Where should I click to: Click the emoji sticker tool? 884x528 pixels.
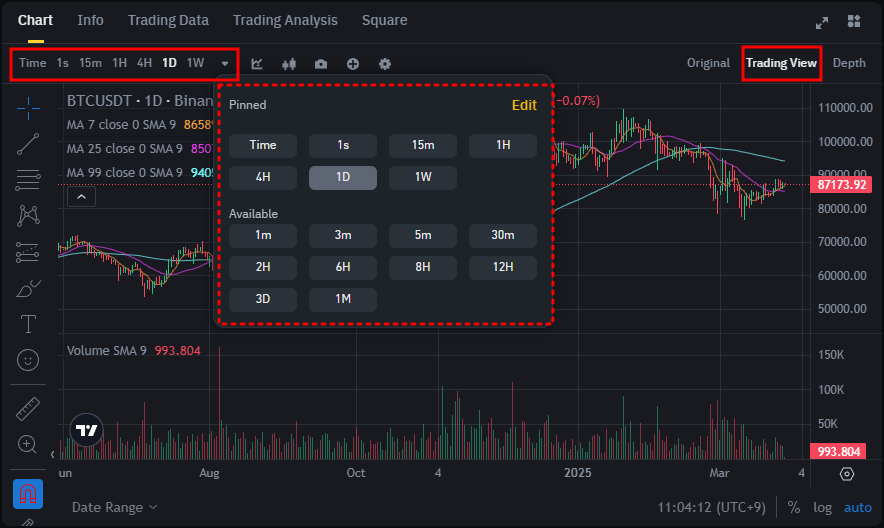click(28, 359)
